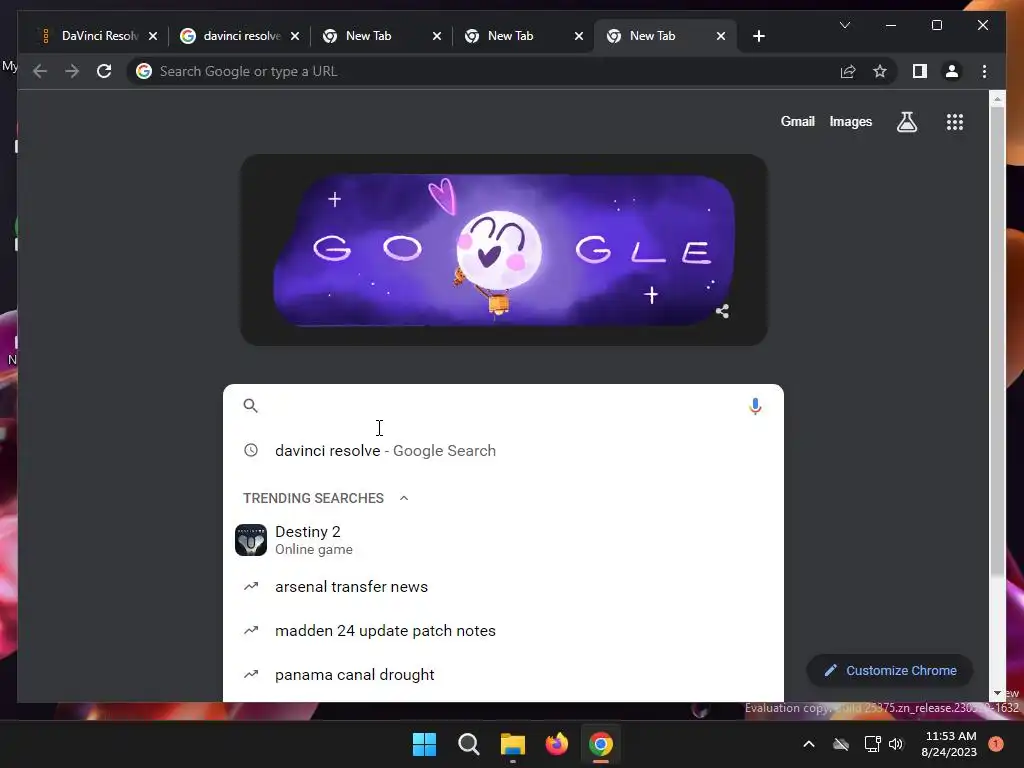This screenshot has width=1024, height=768.
Task: Click the Customize Chrome button
Action: 889,671
